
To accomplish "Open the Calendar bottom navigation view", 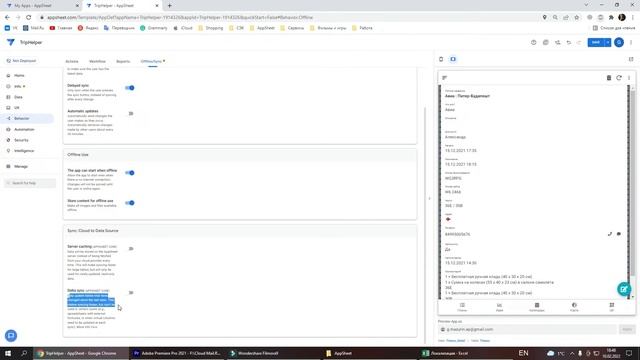I will coord(537,307).
